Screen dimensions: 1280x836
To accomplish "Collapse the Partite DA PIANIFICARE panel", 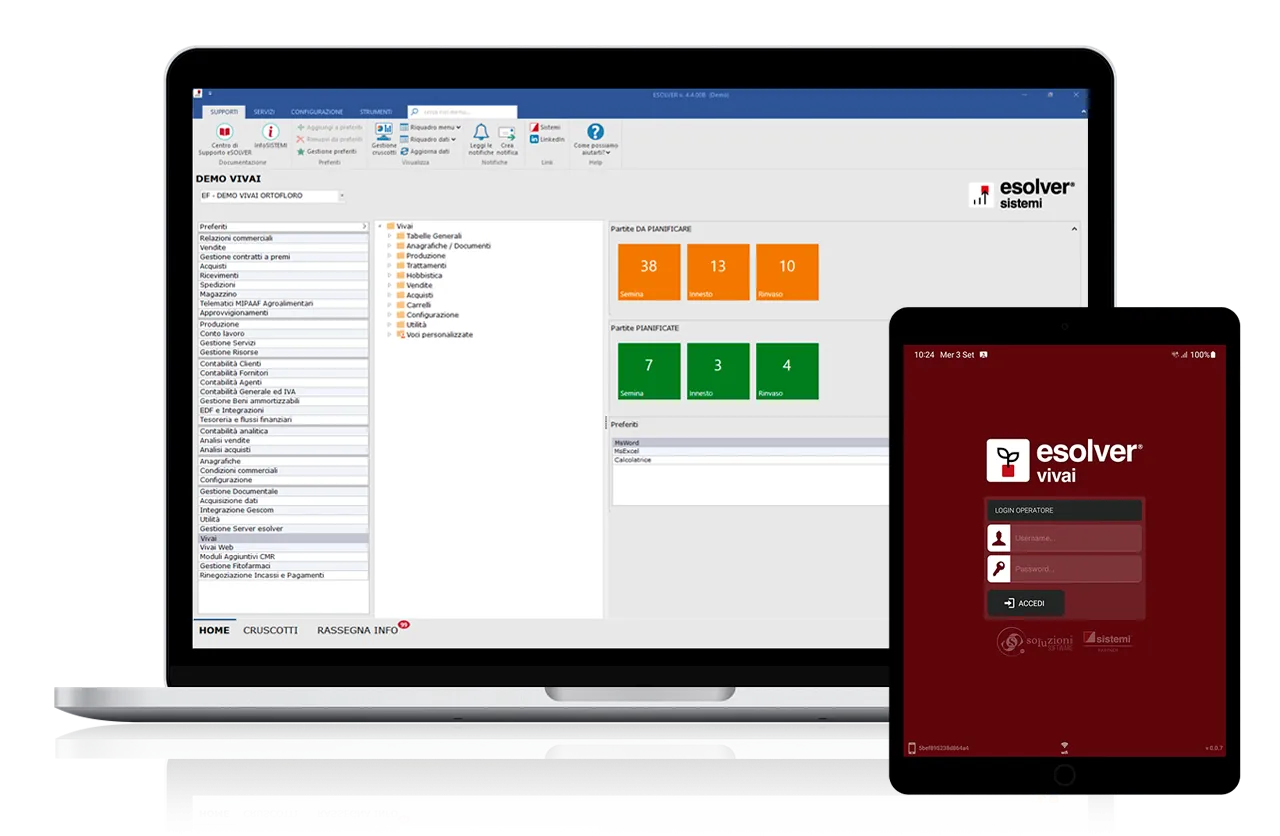I will 1074,229.
